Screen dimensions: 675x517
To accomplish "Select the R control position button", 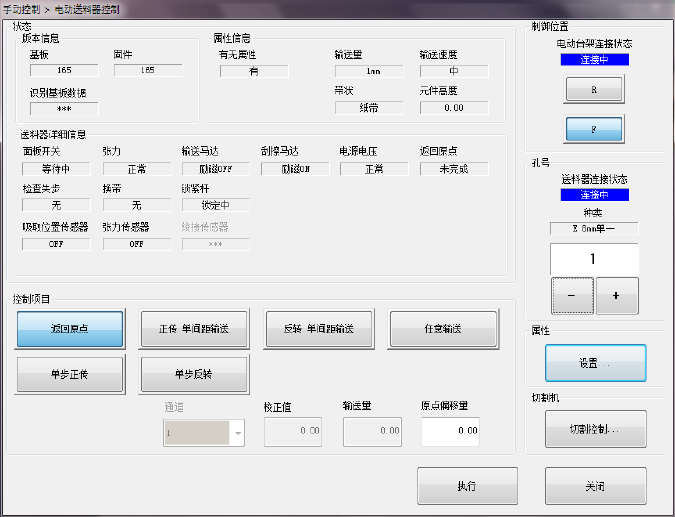I will [594, 90].
